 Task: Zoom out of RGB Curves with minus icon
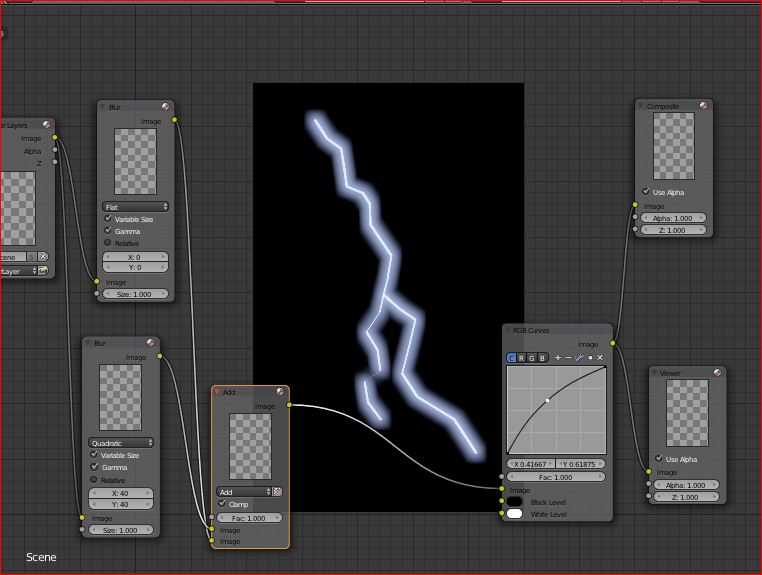(568, 358)
